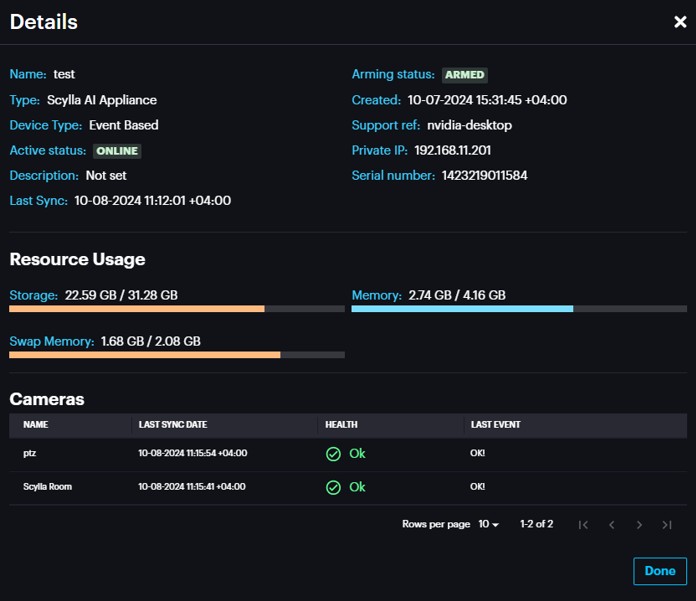The height and width of the screenshot is (601, 696).
Task: Go to next page of cameras
Action: pyautogui.click(x=640, y=524)
